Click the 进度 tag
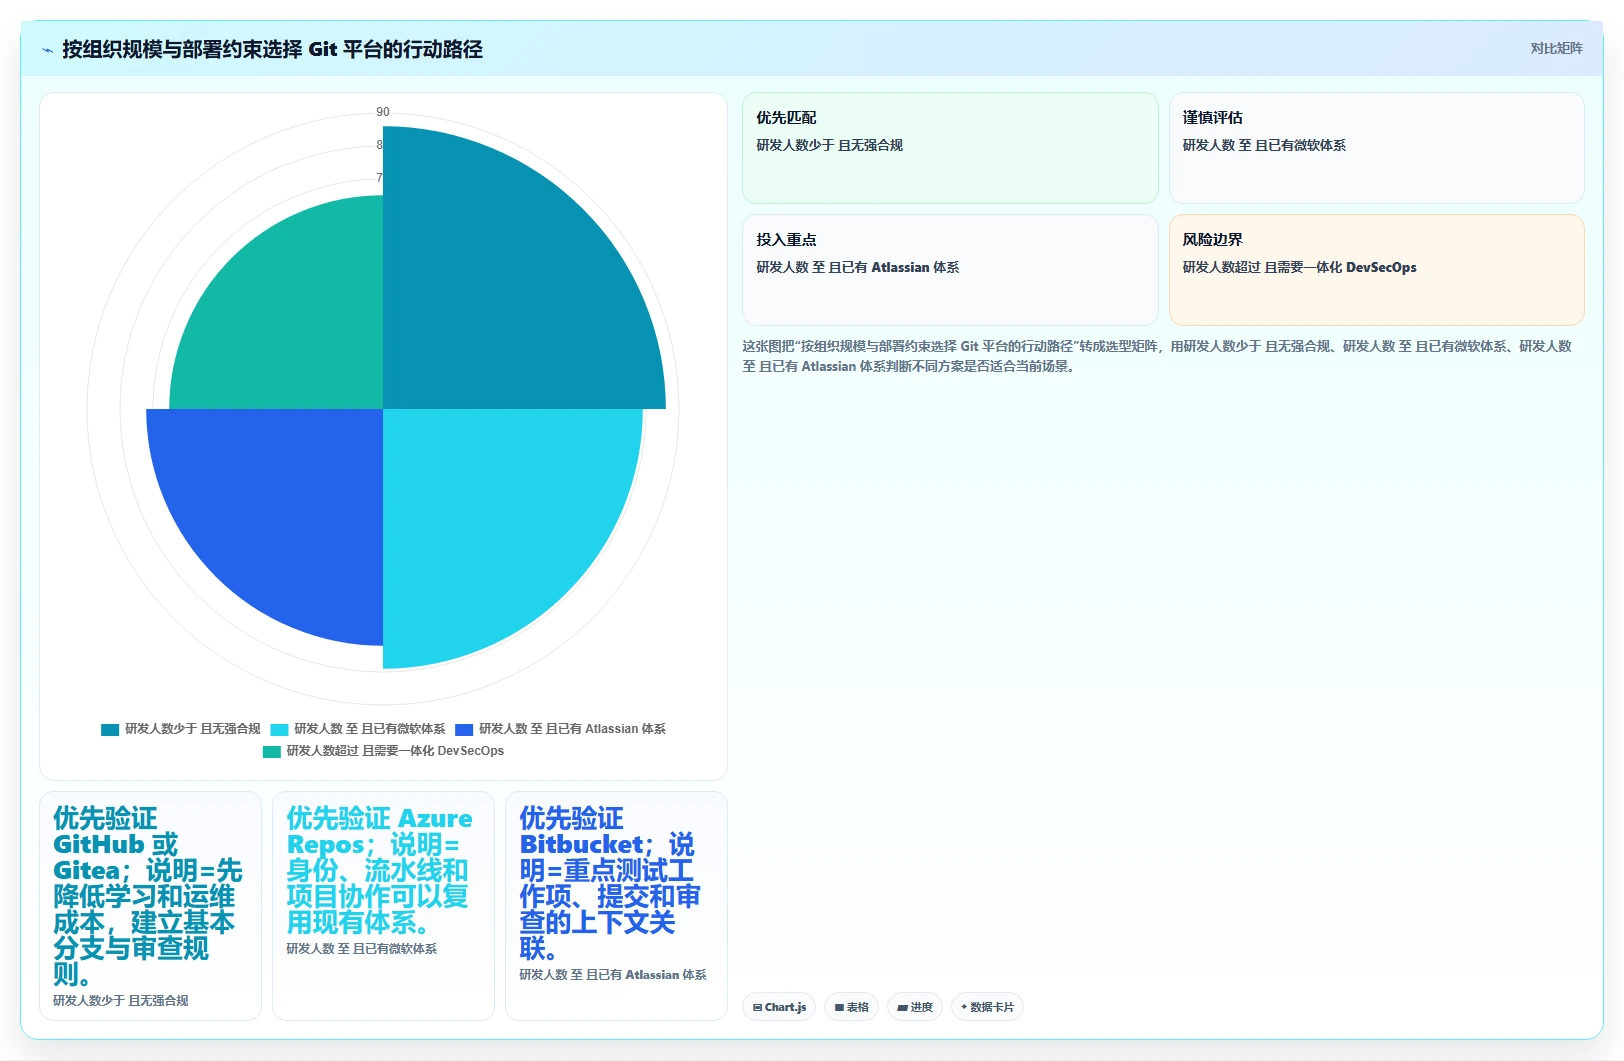1624x1061 pixels. (x=914, y=1007)
